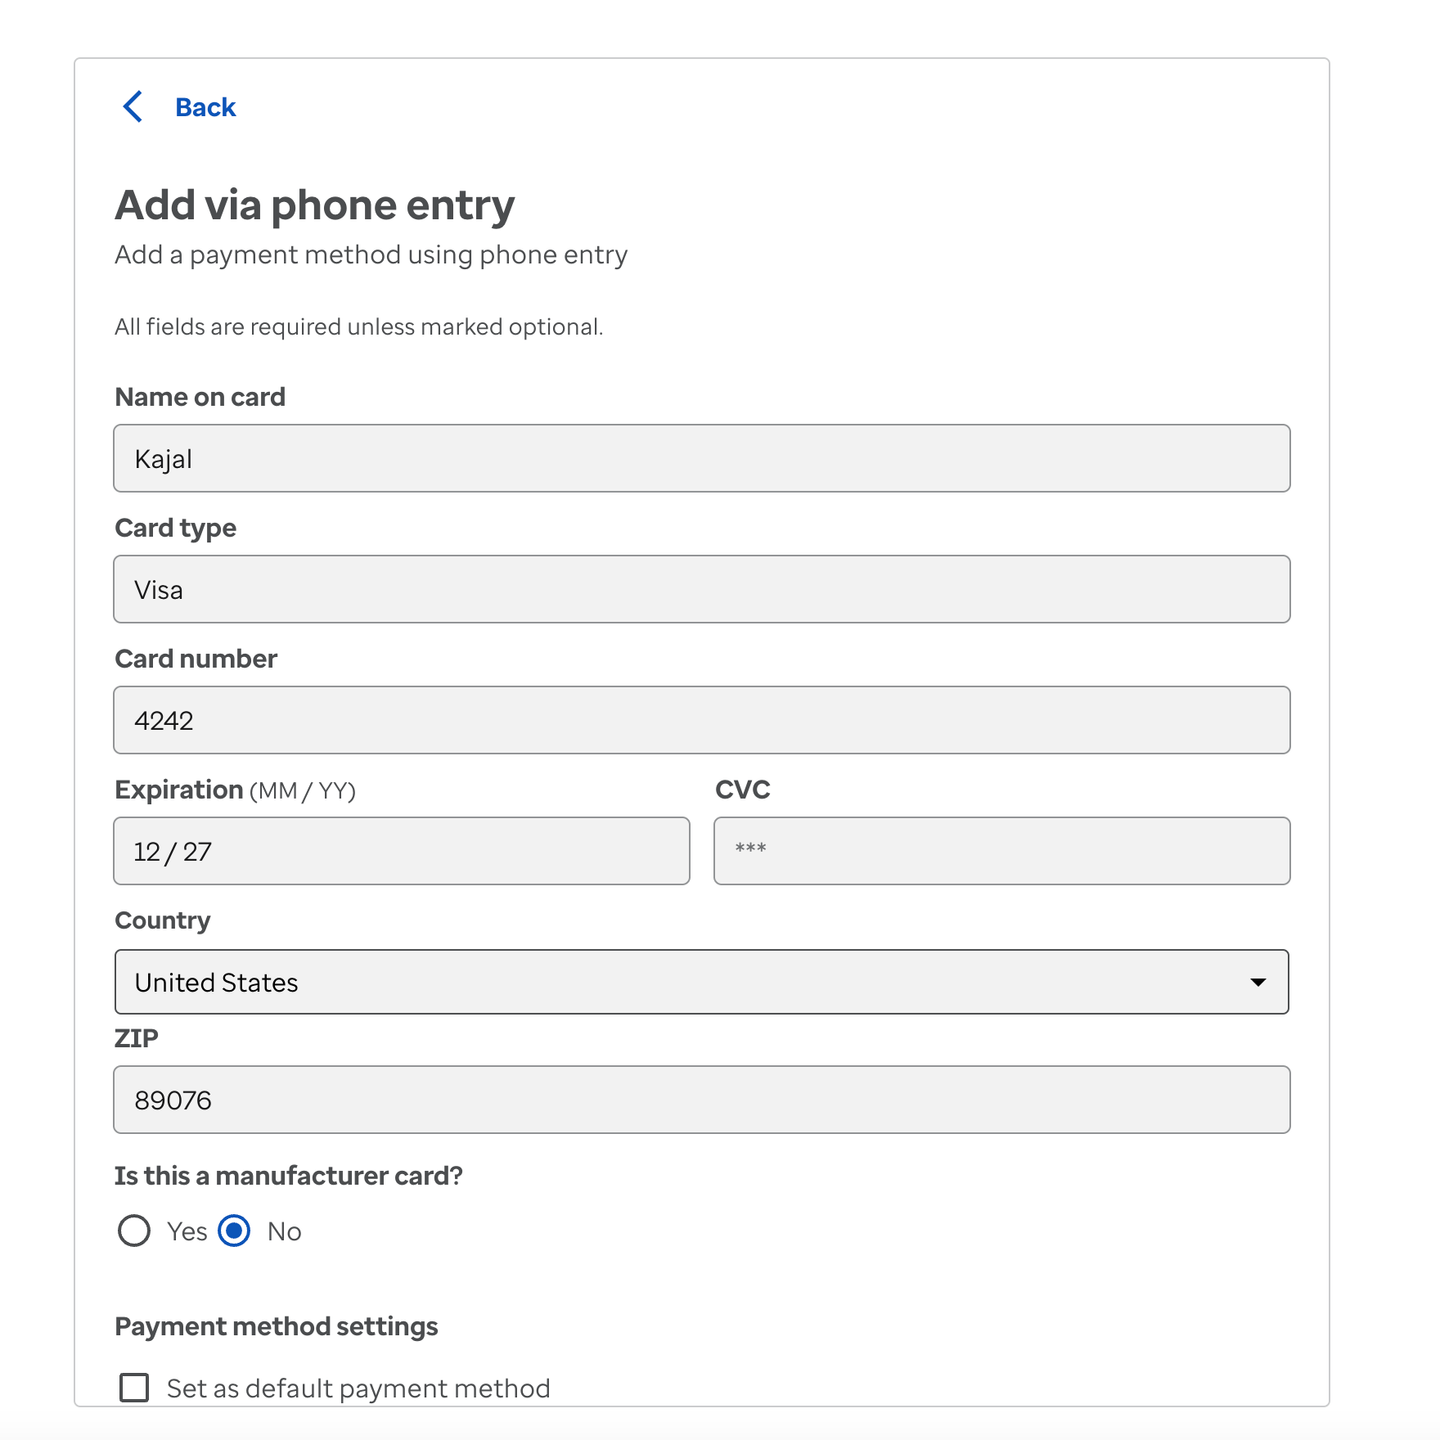The height and width of the screenshot is (1440, 1440).
Task: Click the Add via phone entry heading
Action: click(x=314, y=205)
